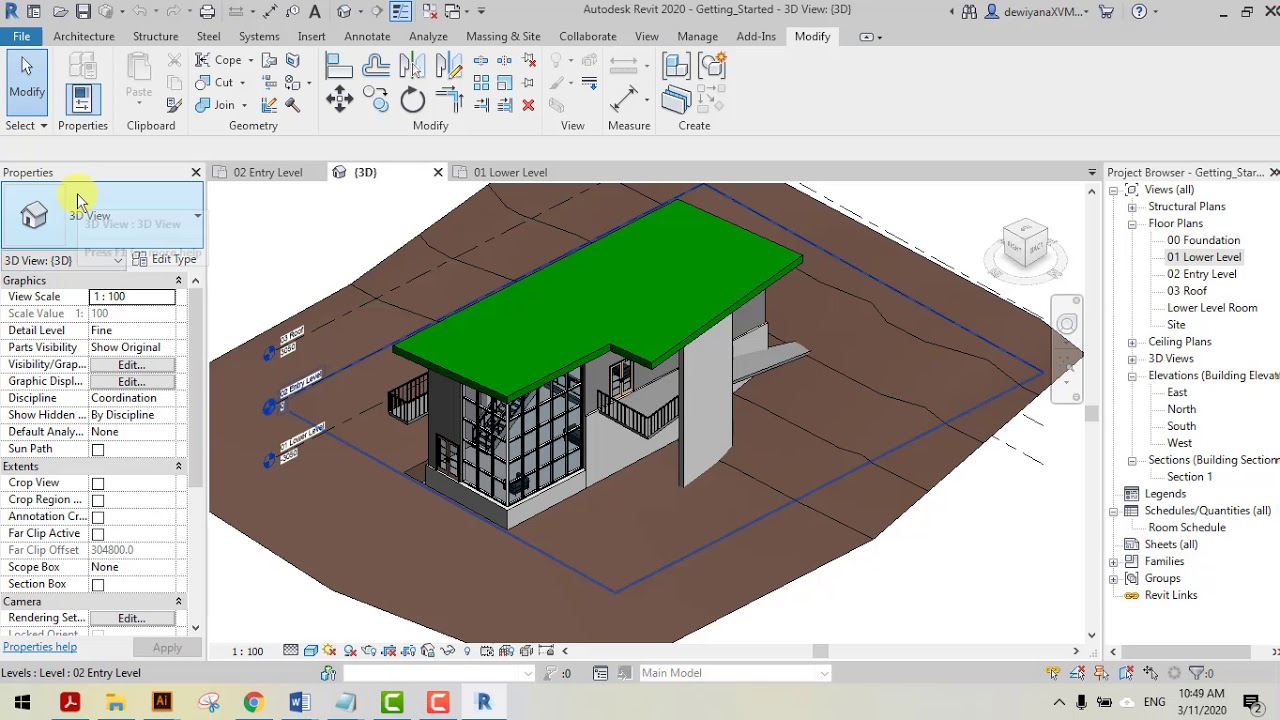
Task: Save the project with the Save icon
Action: point(83,12)
